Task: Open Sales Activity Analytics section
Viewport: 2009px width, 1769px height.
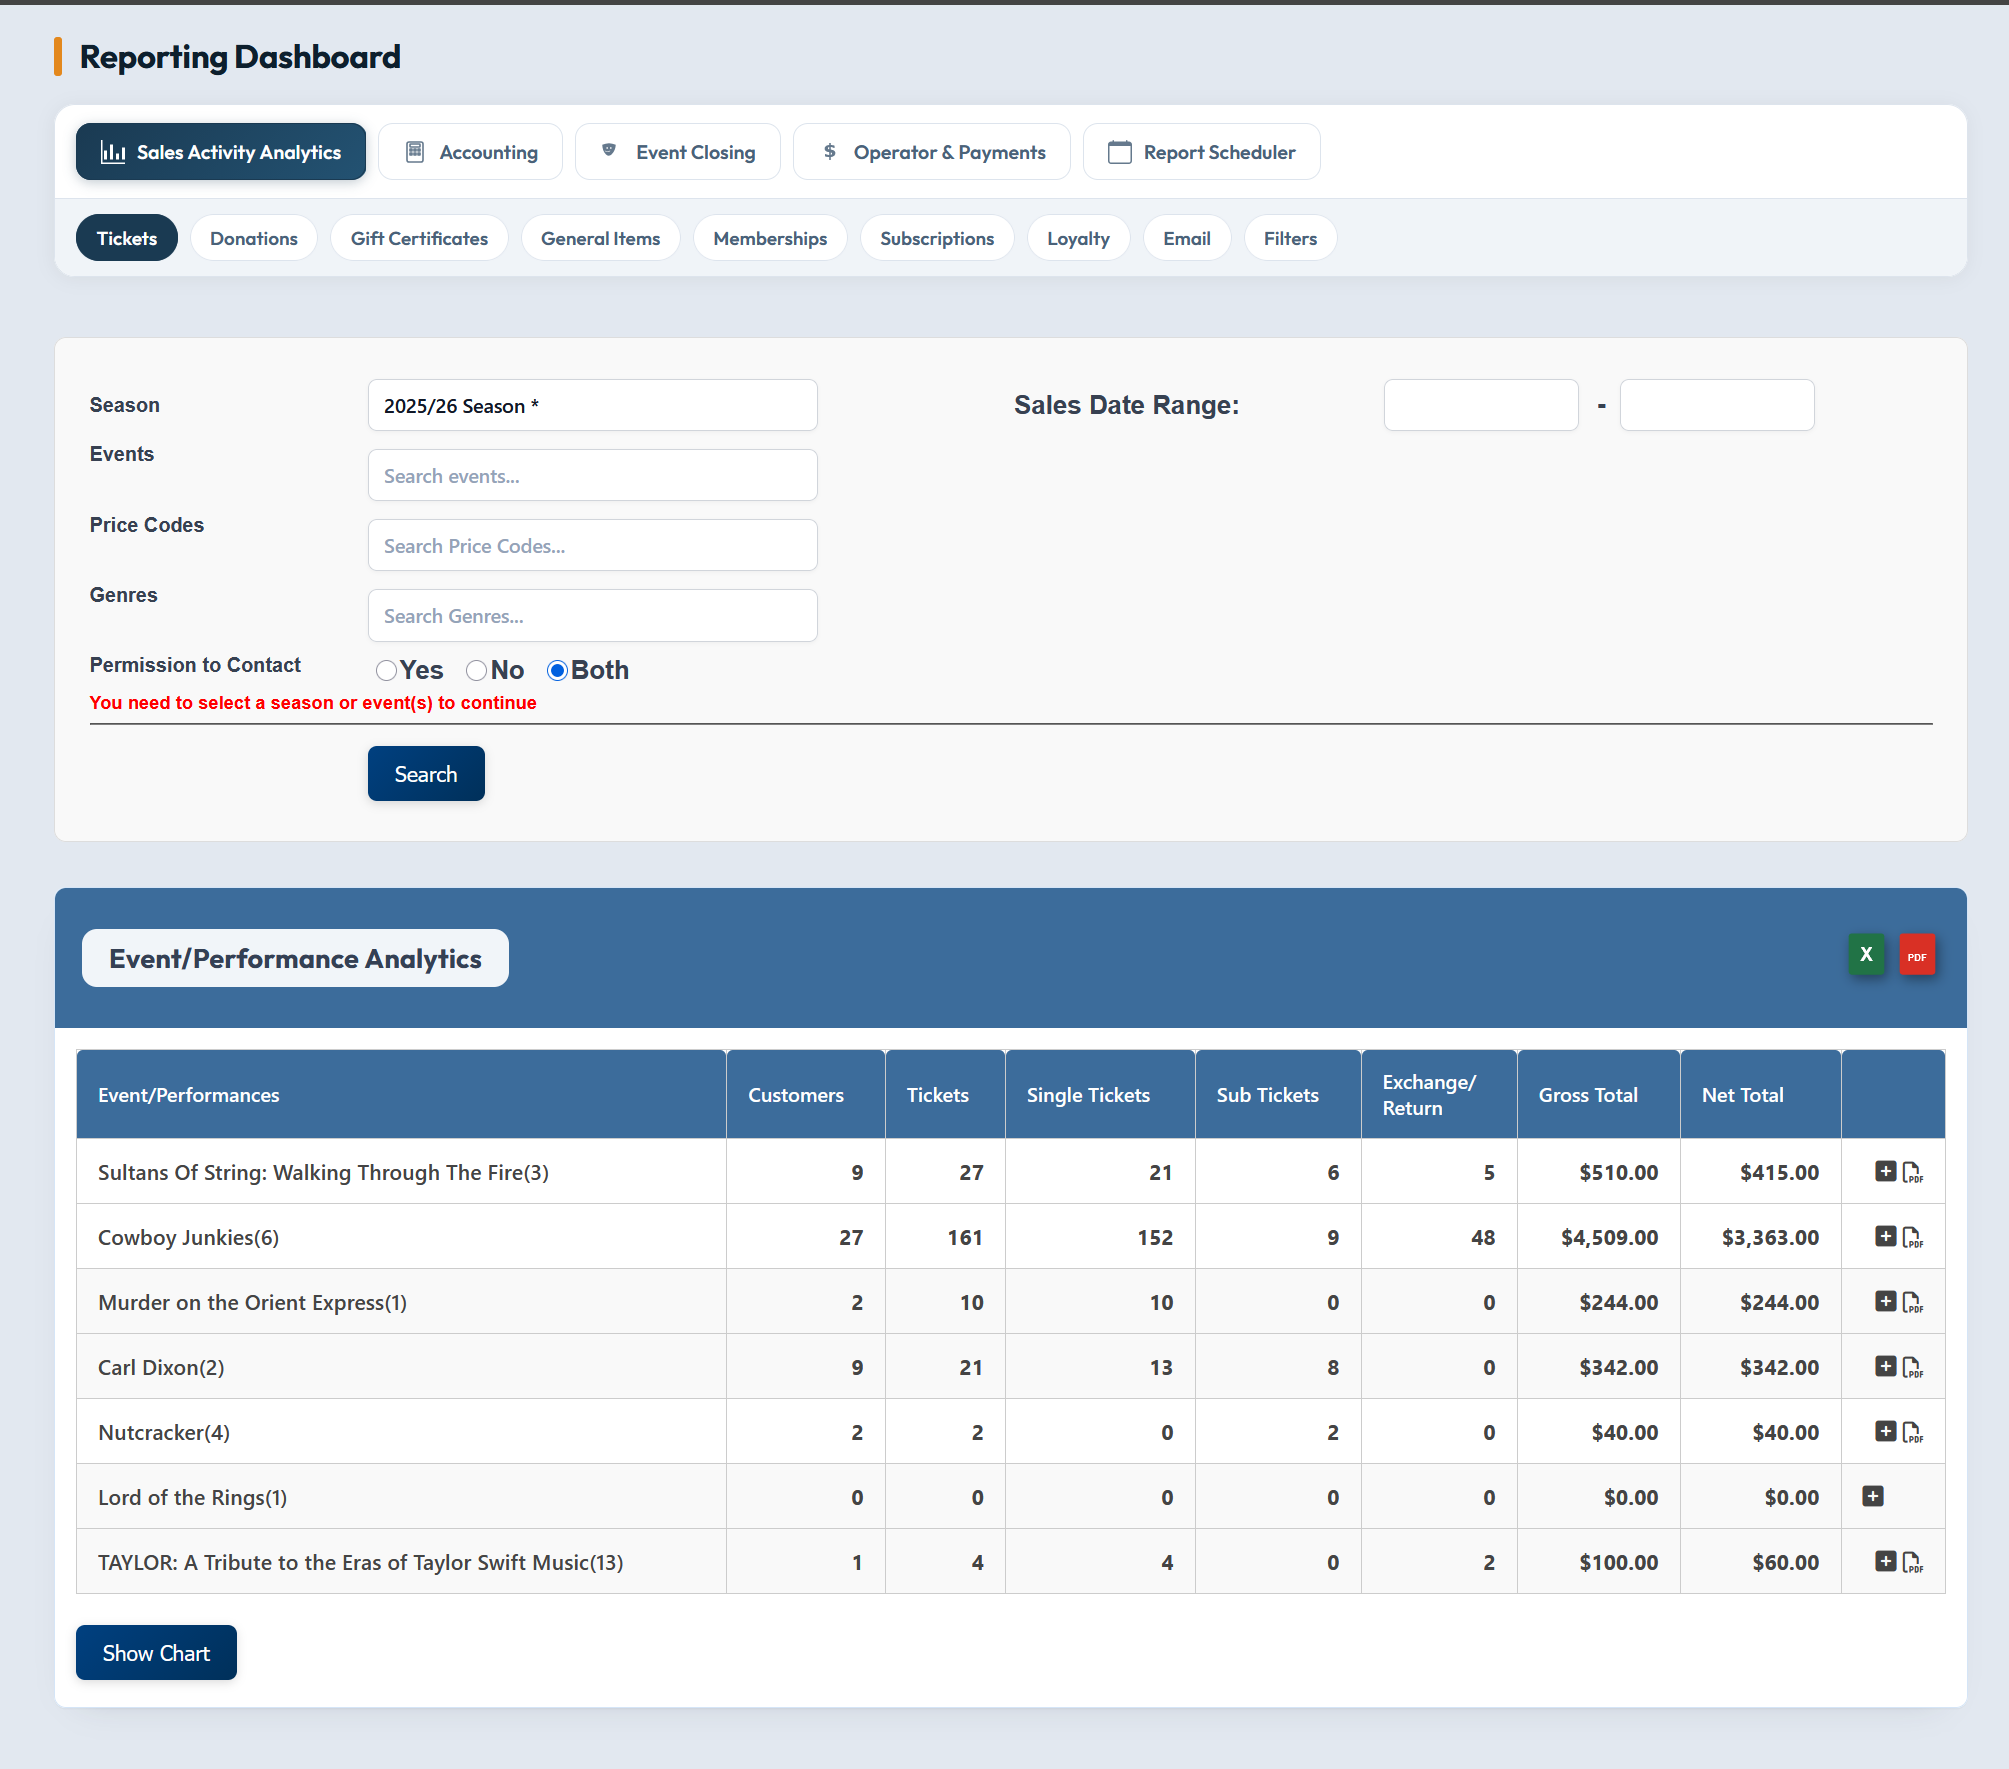Action: (x=221, y=152)
